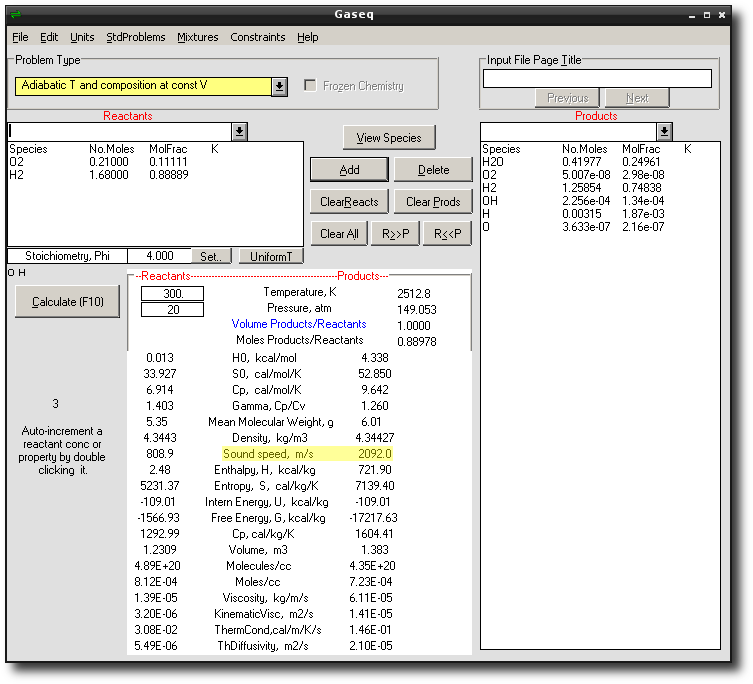Image resolution: width=753 pixels, height=684 pixels.
Task: Select the O2 row in Products list
Action: click(x=600, y=175)
